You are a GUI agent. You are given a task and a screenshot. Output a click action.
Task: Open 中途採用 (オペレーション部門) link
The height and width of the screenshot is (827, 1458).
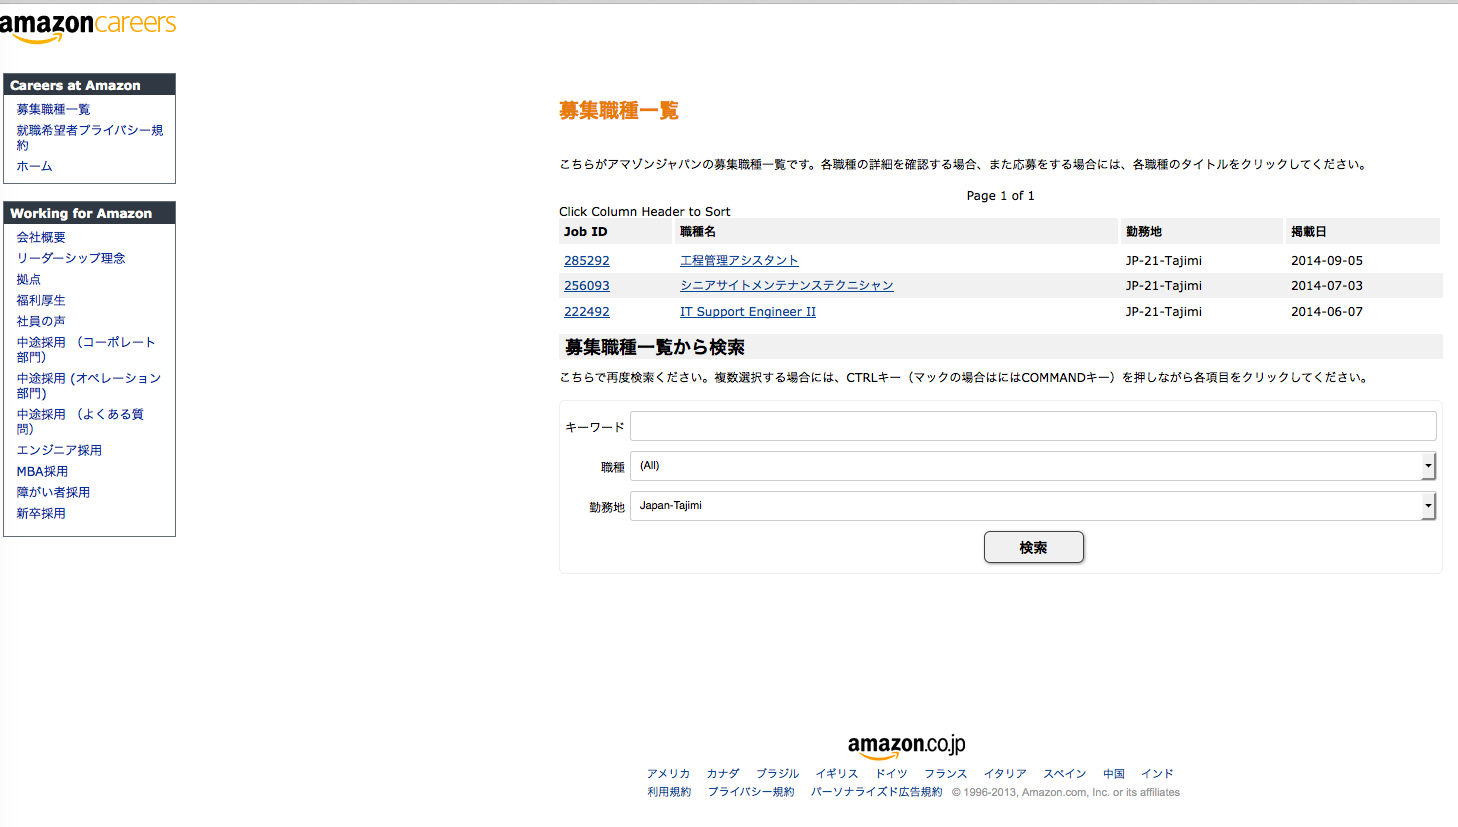(88, 385)
